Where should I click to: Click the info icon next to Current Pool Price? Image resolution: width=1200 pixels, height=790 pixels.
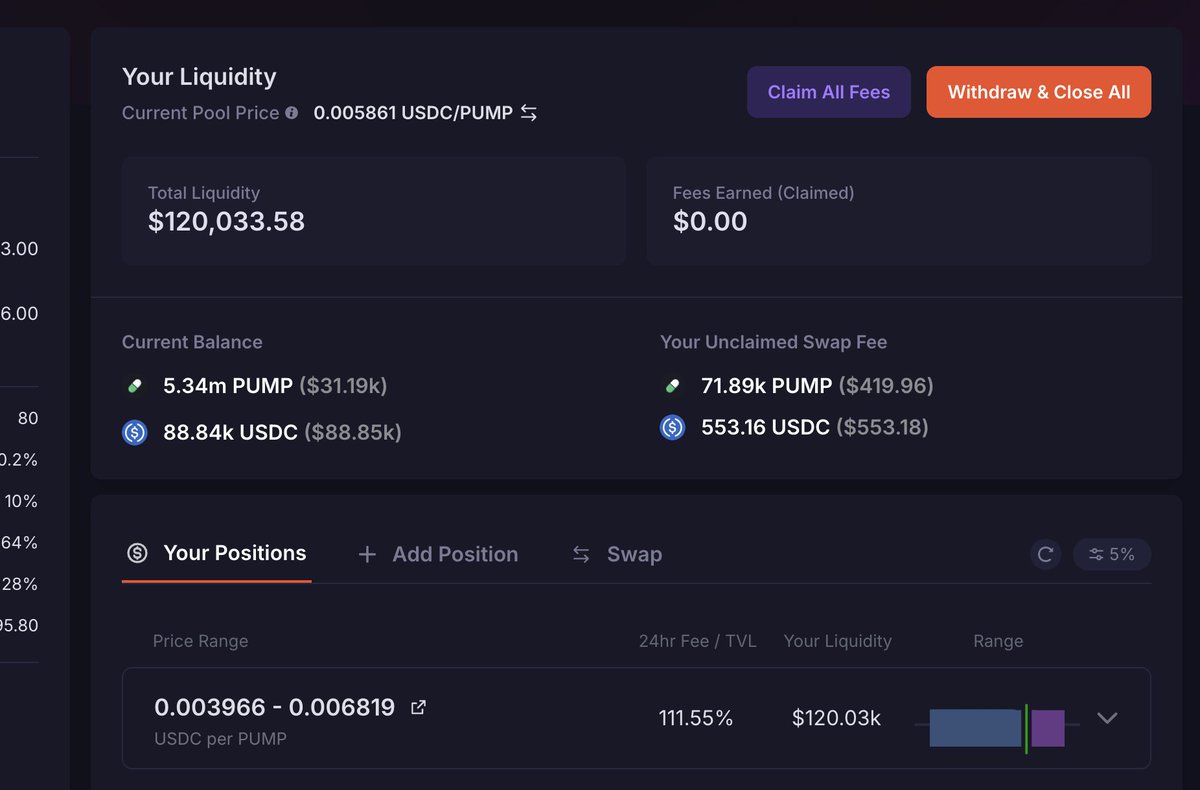point(291,113)
